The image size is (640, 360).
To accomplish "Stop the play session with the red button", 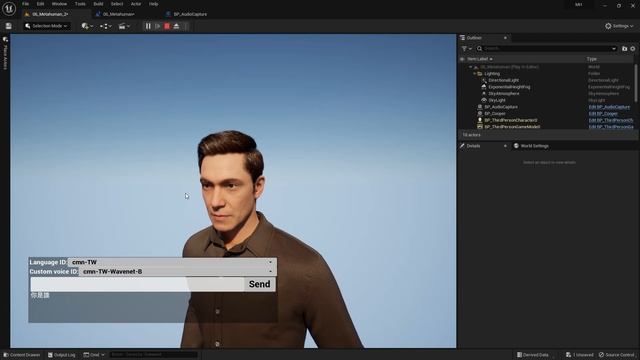I will pyautogui.click(x=167, y=26).
